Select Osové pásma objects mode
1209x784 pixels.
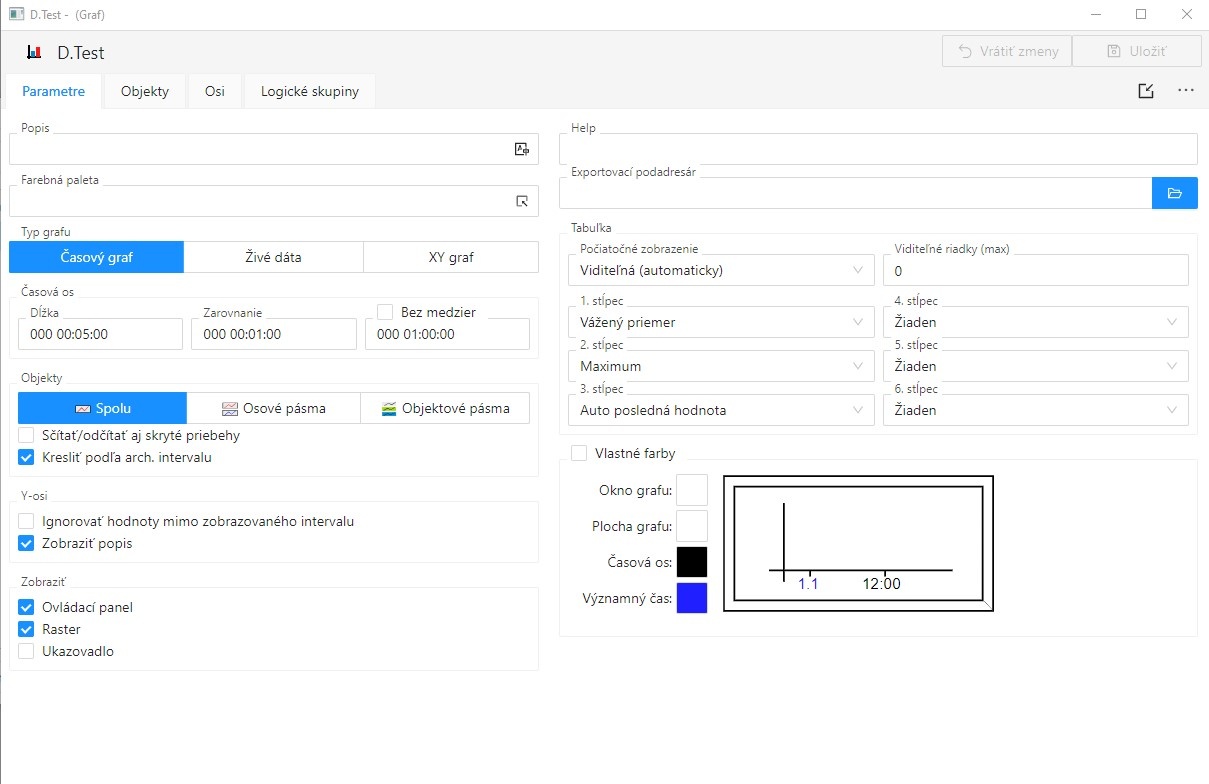point(273,408)
